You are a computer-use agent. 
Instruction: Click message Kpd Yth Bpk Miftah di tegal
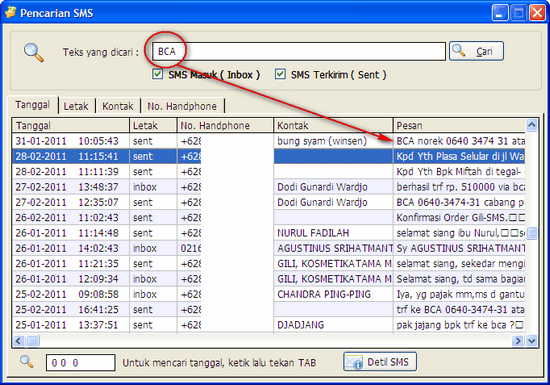click(460, 171)
